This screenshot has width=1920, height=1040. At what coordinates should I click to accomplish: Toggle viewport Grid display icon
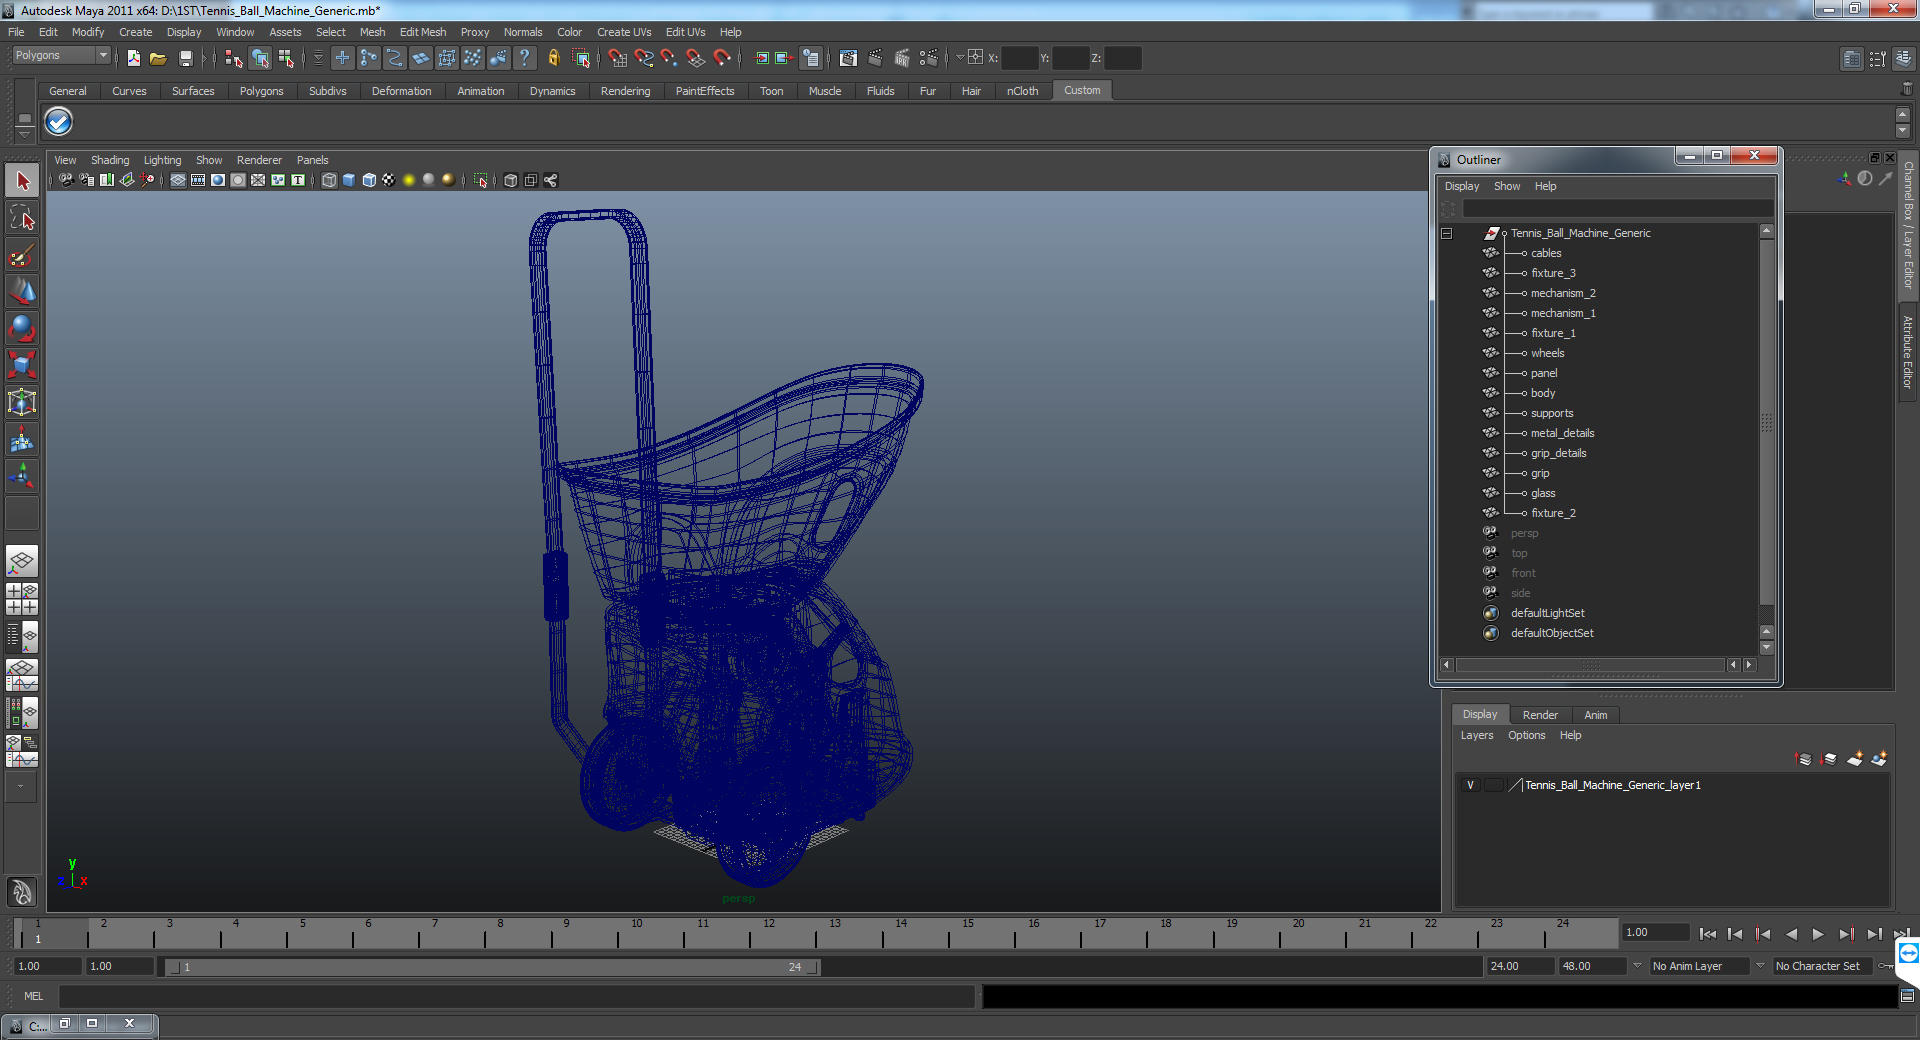(178, 180)
